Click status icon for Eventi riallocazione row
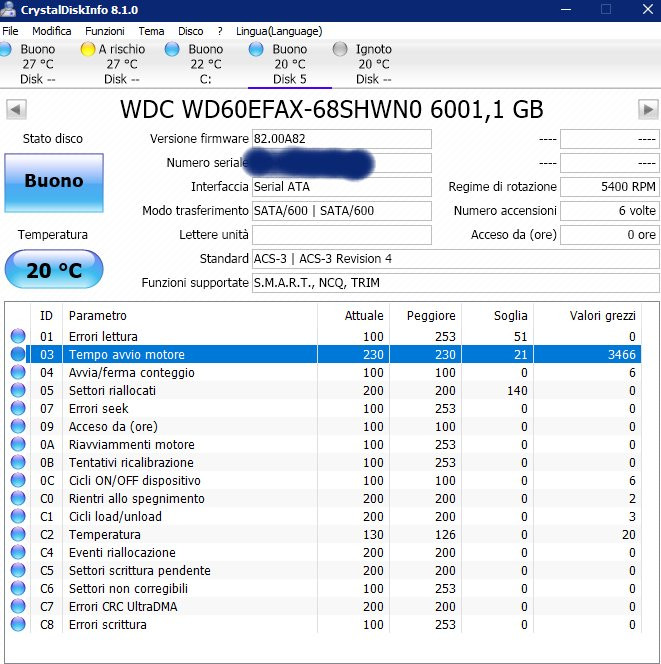 (18, 552)
